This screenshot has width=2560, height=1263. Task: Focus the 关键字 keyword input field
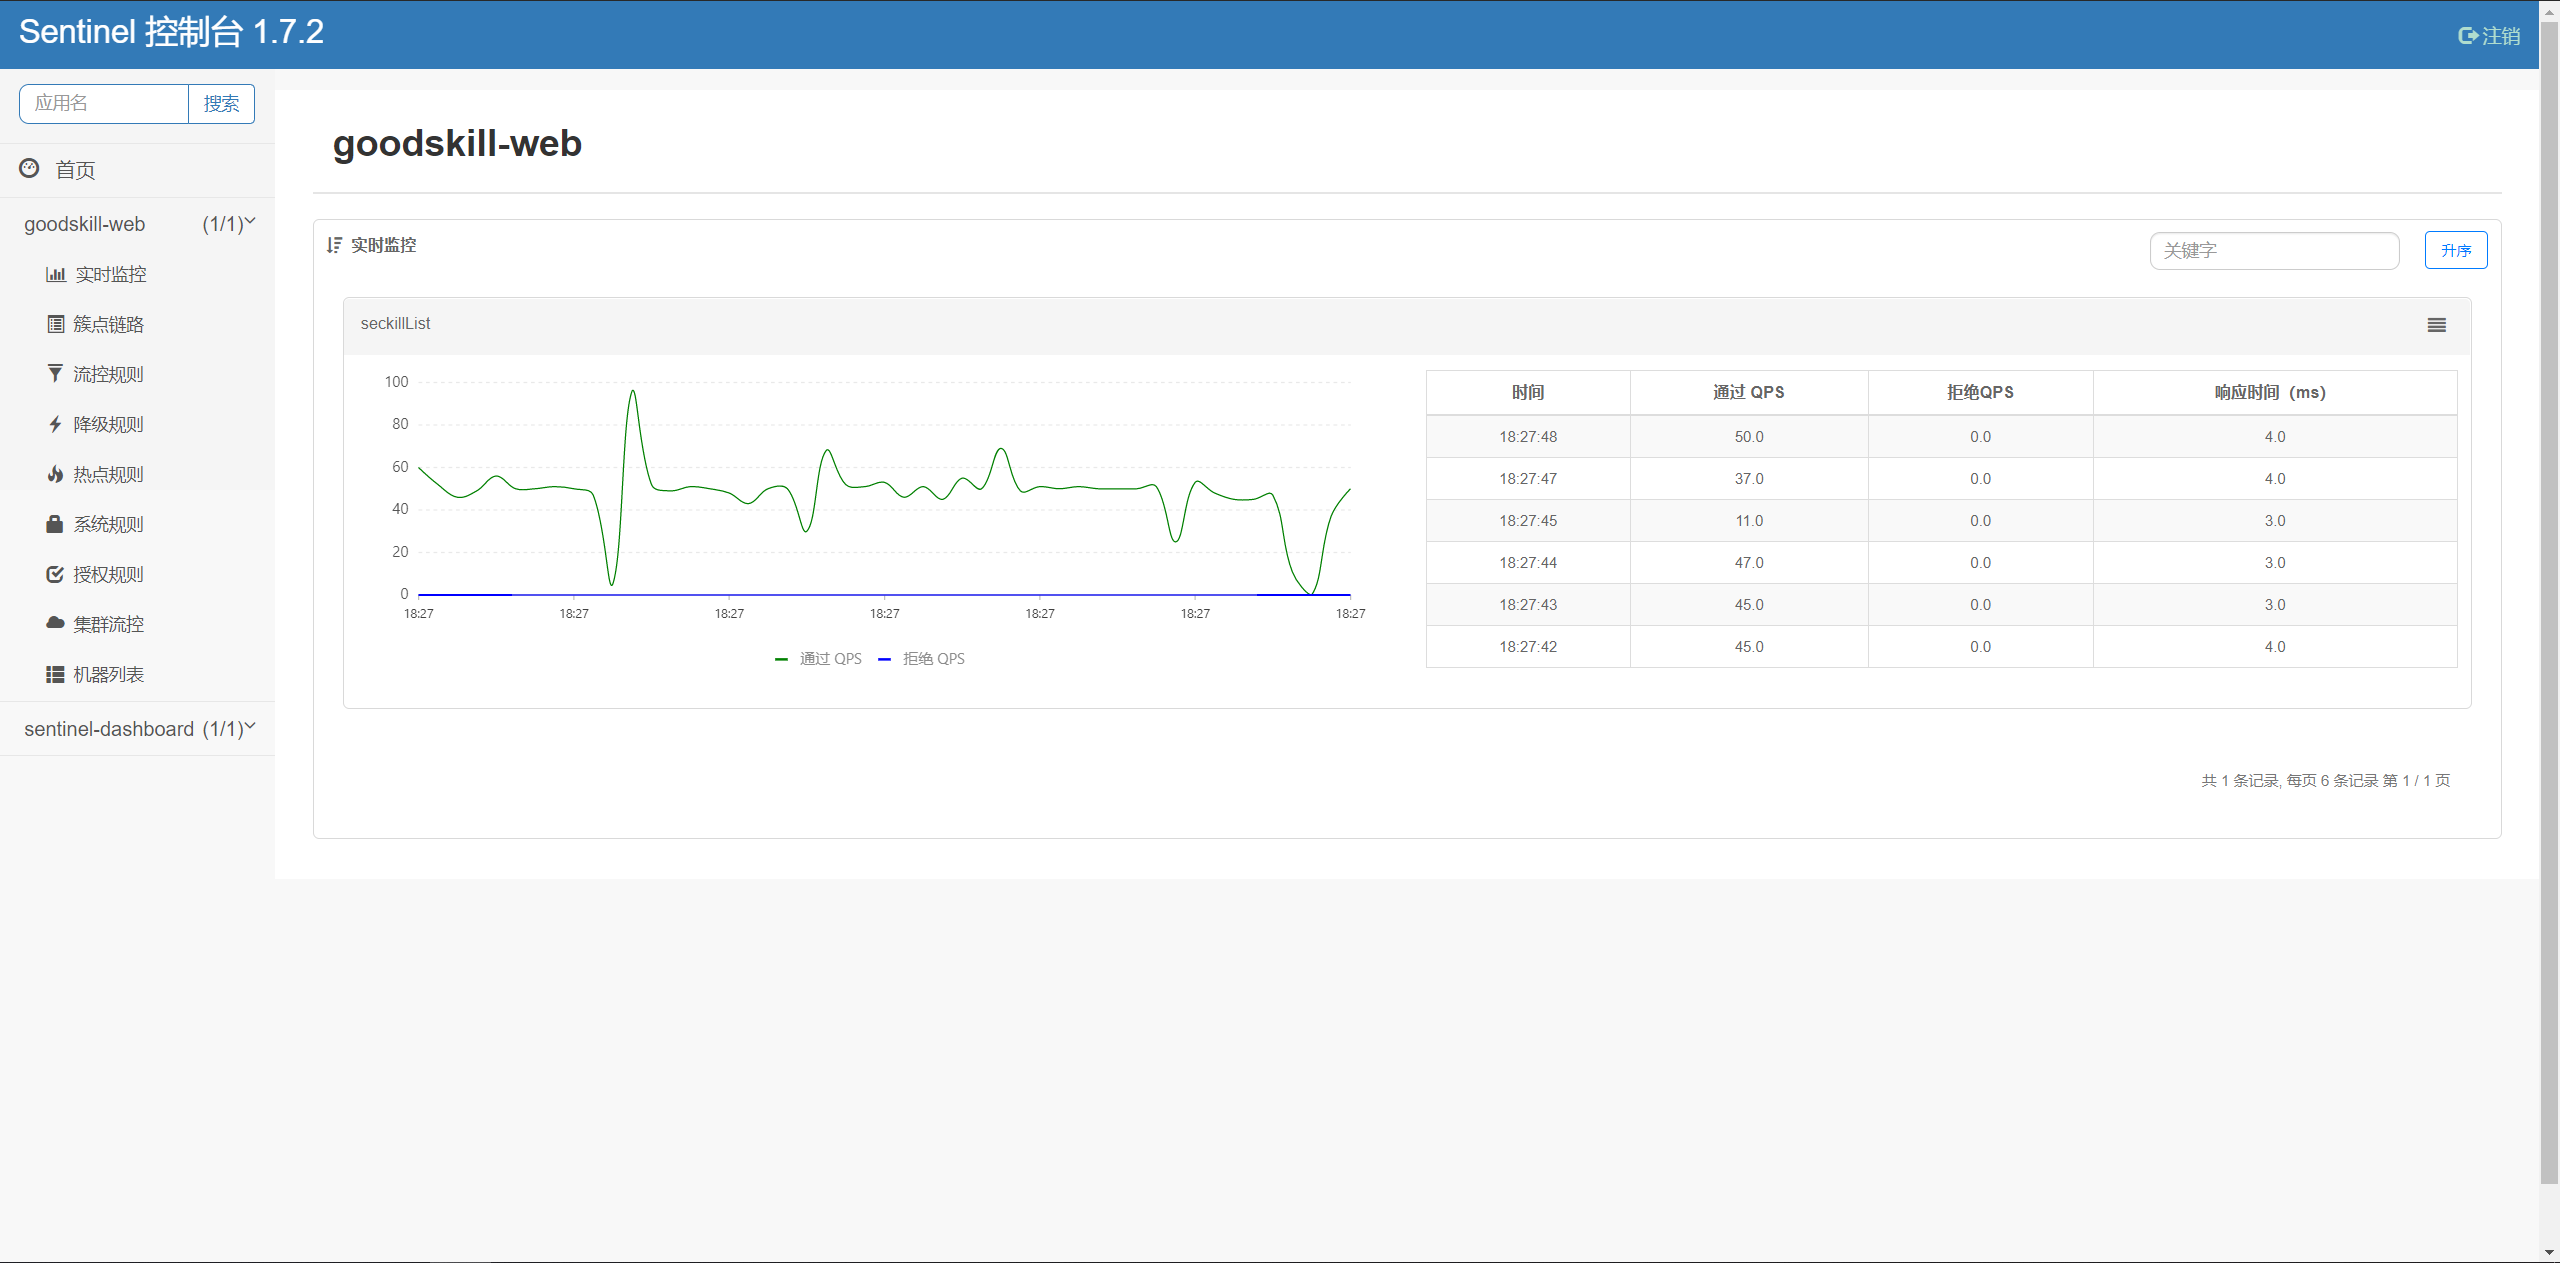click(2273, 251)
